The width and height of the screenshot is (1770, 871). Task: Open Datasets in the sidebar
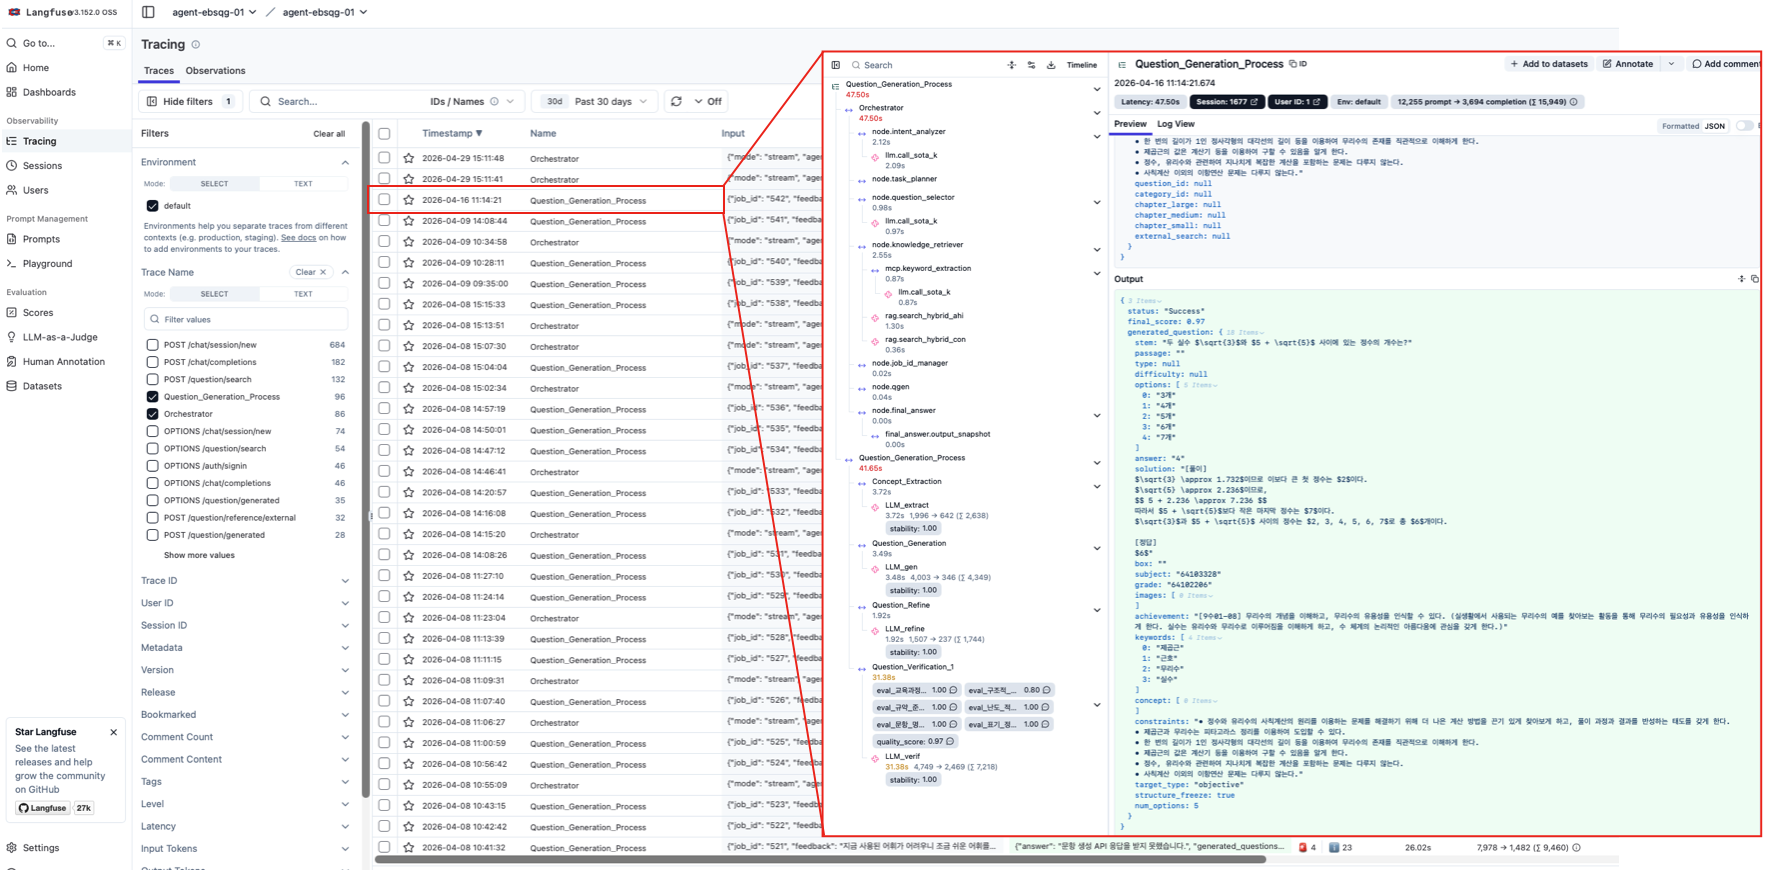[x=42, y=386]
